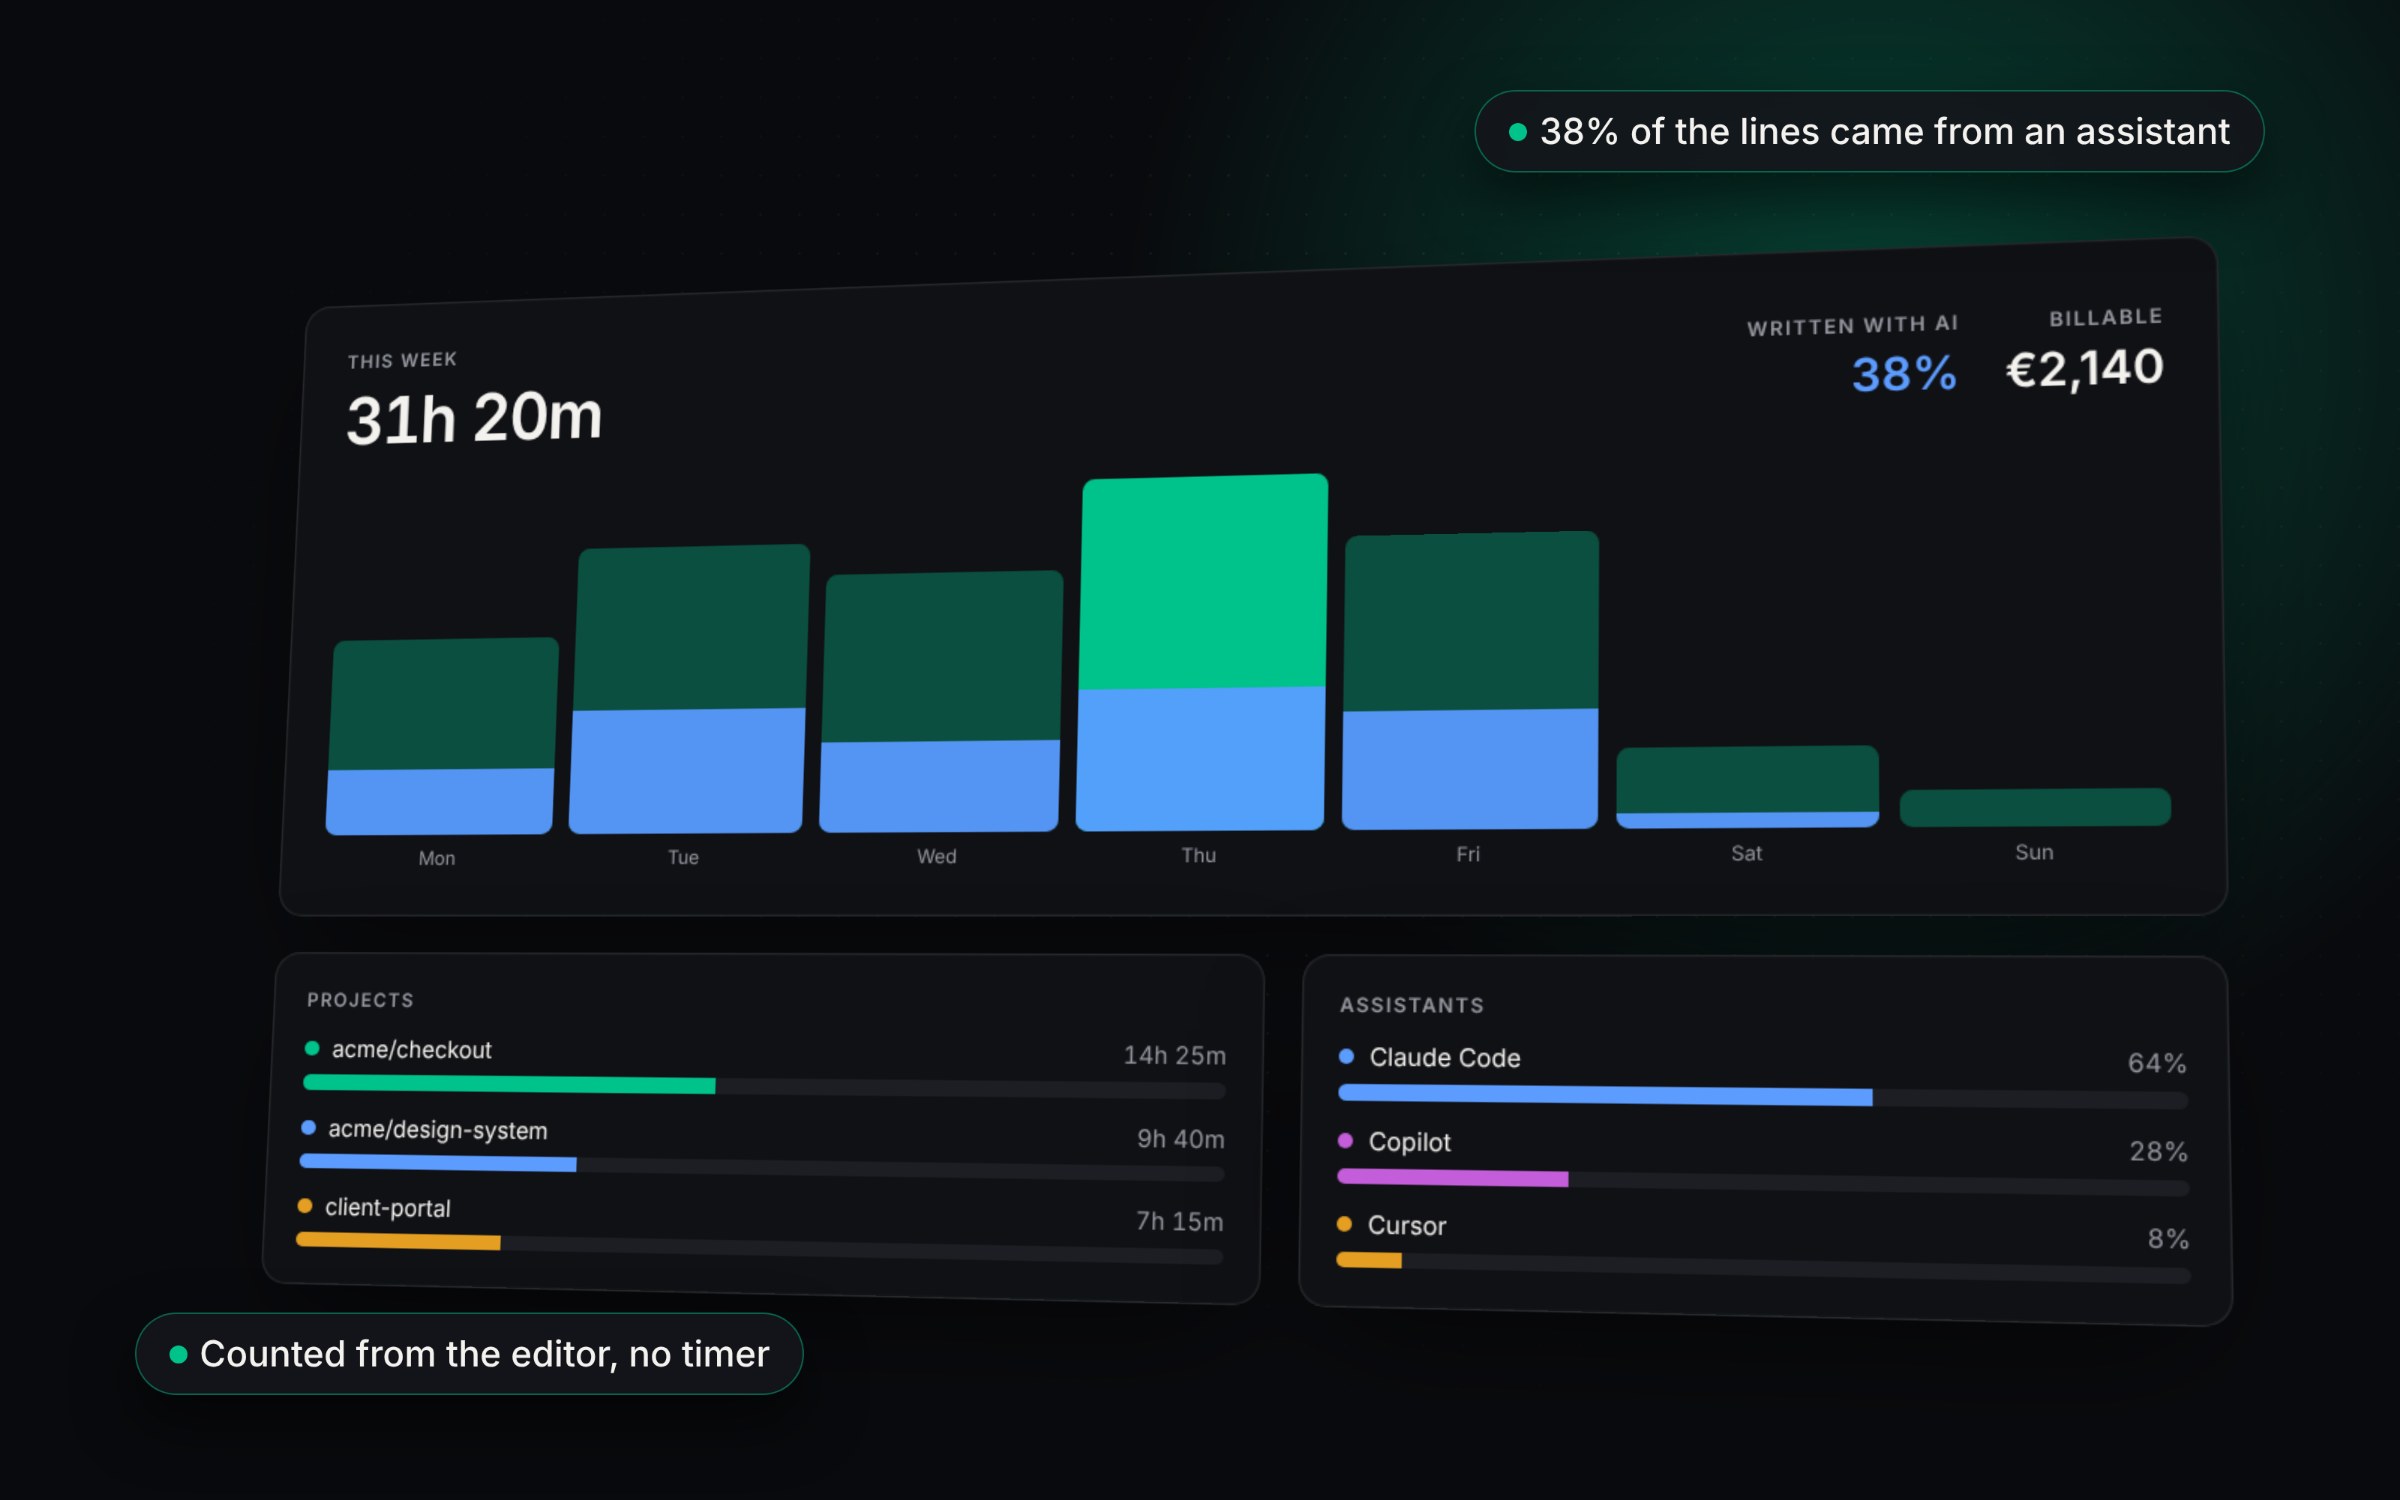Screen dimensions: 2400x1500
Task: Click the 'Copilot' assistant label
Action: tap(1410, 1143)
